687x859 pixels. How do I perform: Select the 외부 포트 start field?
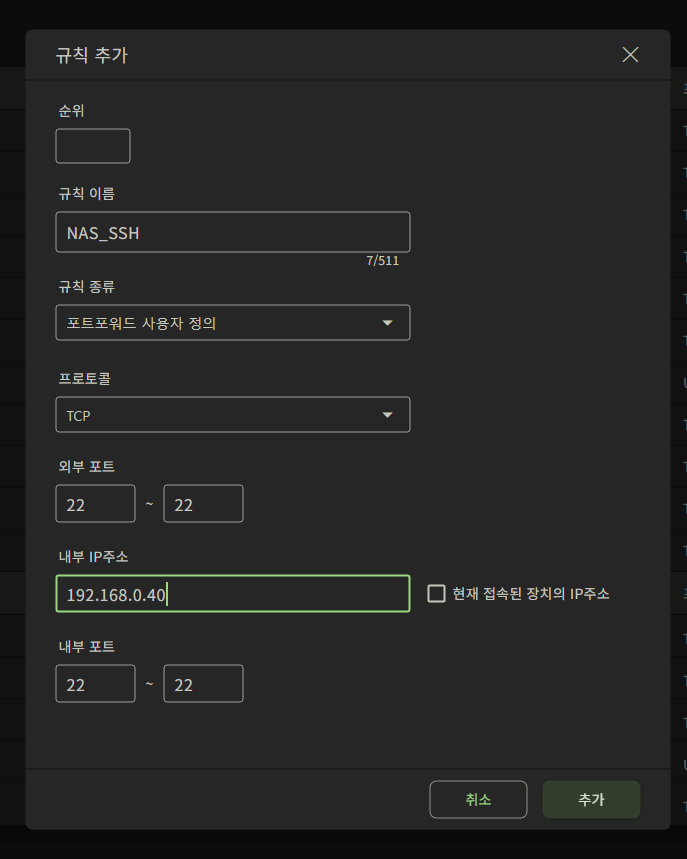click(x=95, y=504)
